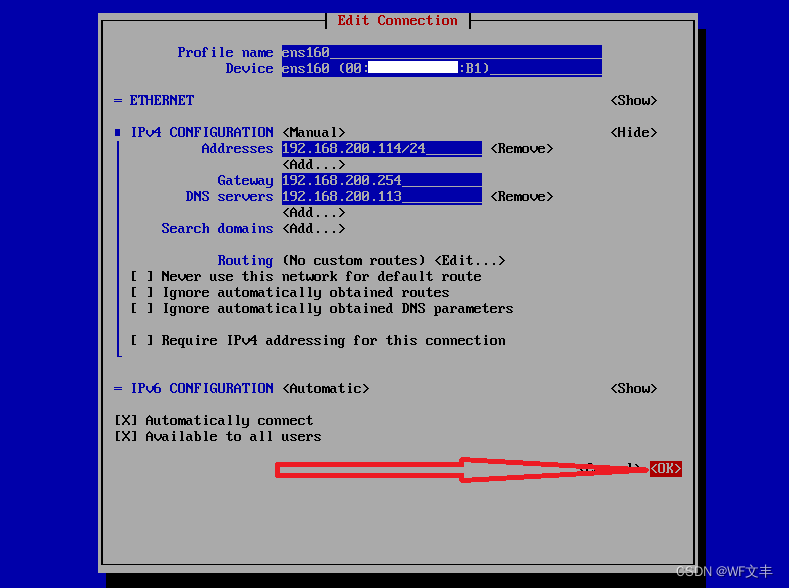Viewport: 789px width, 588px height.
Task: Toggle Ignore automatically obtained routes
Action: click(289, 292)
